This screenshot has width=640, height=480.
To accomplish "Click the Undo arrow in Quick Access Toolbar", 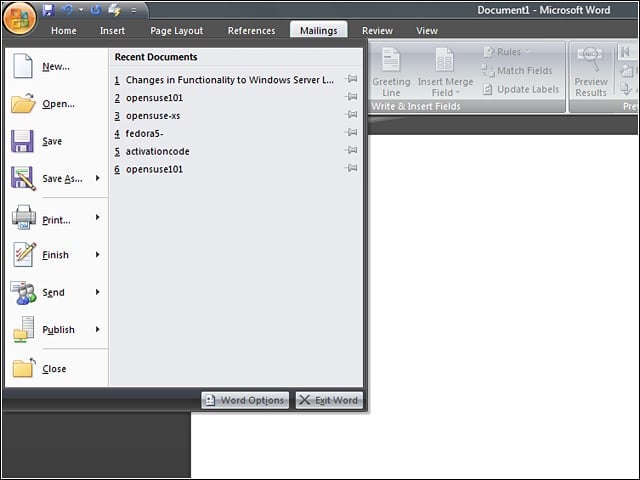I will 67,10.
